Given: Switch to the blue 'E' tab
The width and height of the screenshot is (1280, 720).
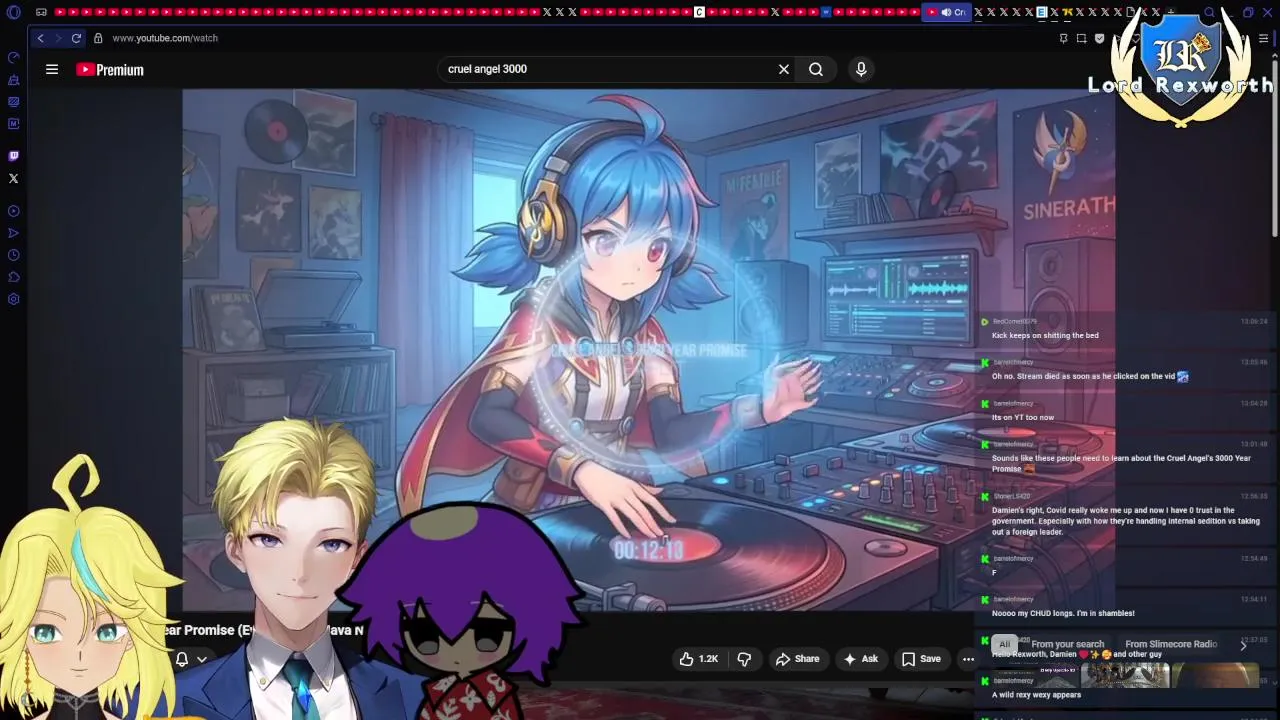Looking at the screenshot, I should [x=1042, y=12].
